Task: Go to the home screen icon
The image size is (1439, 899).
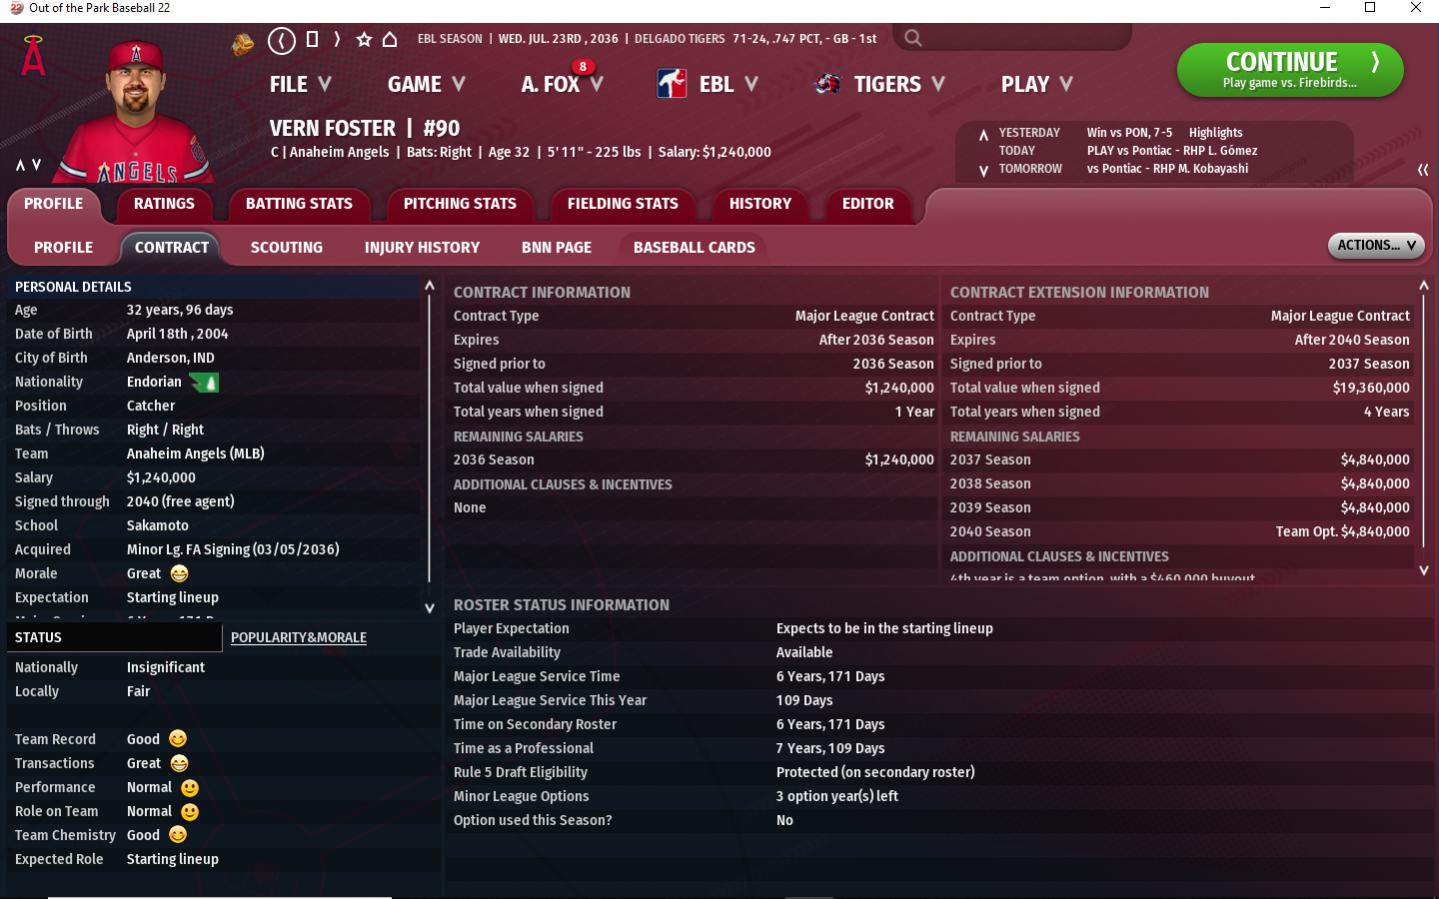Action: (x=390, y=40)
